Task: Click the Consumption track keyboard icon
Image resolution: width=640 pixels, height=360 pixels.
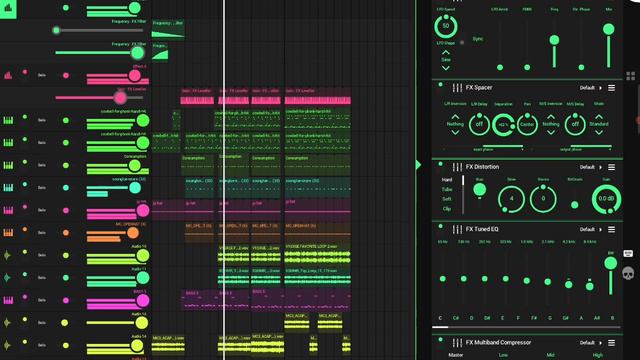Action: 8,165
